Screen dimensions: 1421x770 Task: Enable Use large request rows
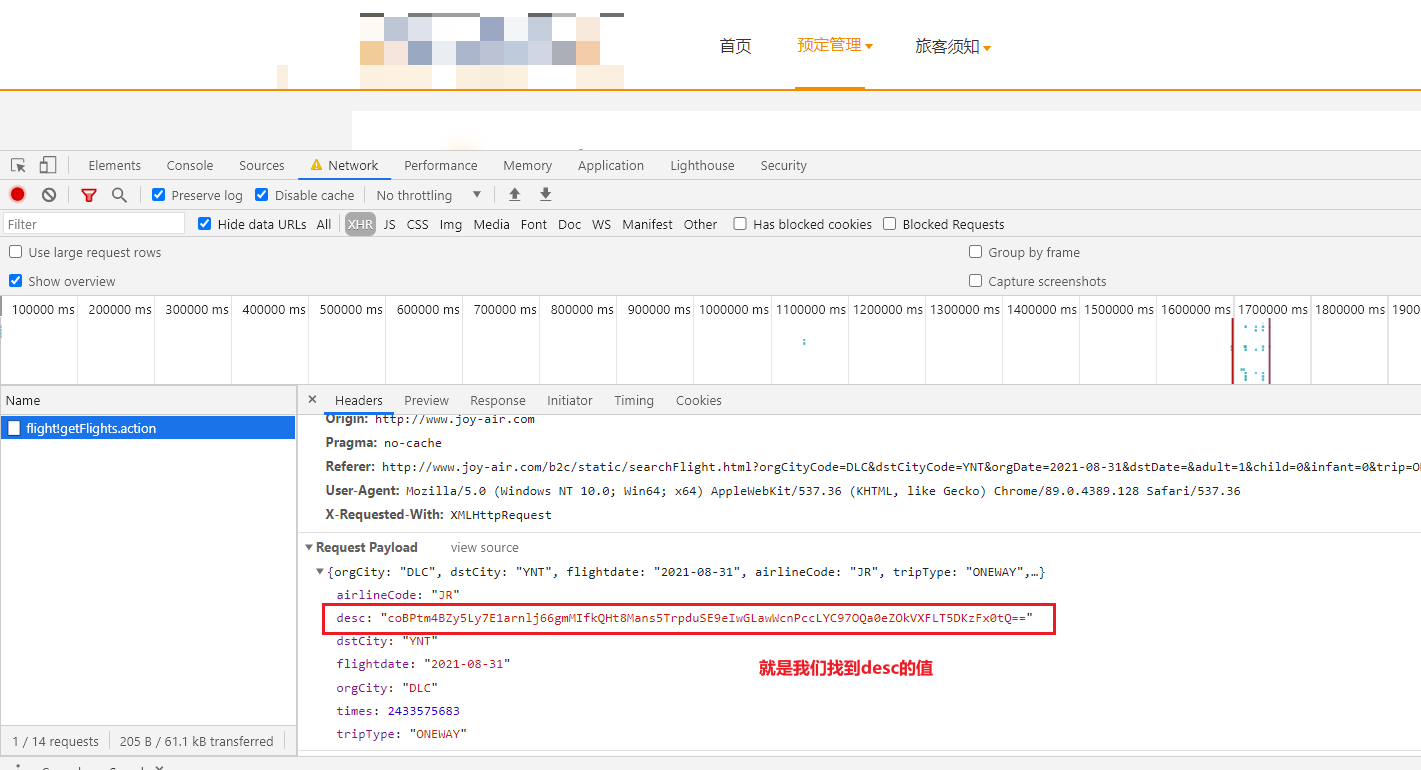click(x=16, y=252)
